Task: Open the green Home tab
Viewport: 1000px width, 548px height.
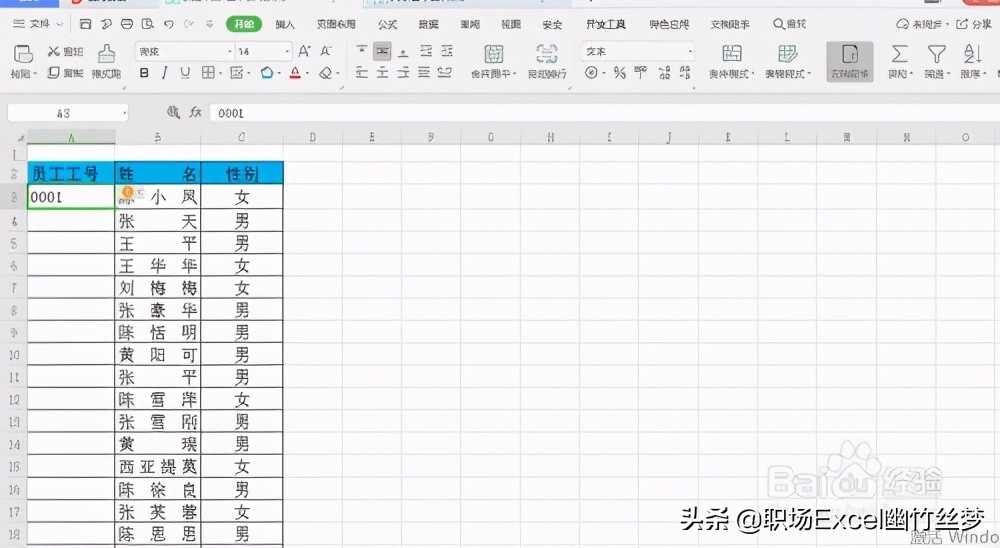Action: [x=244, y=24]
